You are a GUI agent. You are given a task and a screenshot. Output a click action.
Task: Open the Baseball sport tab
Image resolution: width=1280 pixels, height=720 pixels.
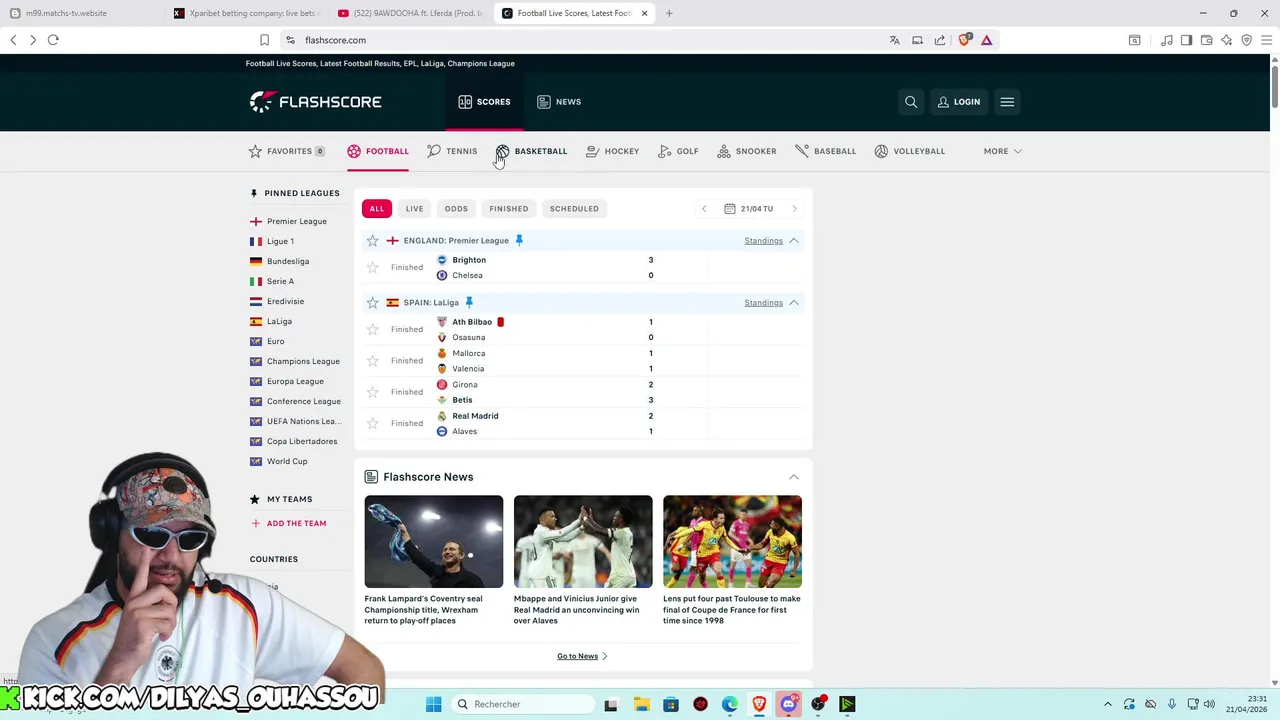825,151
